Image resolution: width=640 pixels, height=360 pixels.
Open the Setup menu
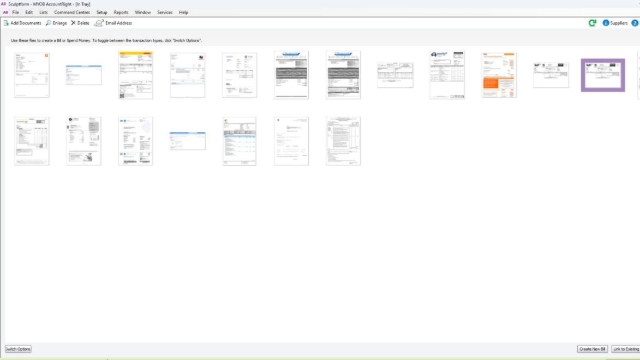coord(102,12)
